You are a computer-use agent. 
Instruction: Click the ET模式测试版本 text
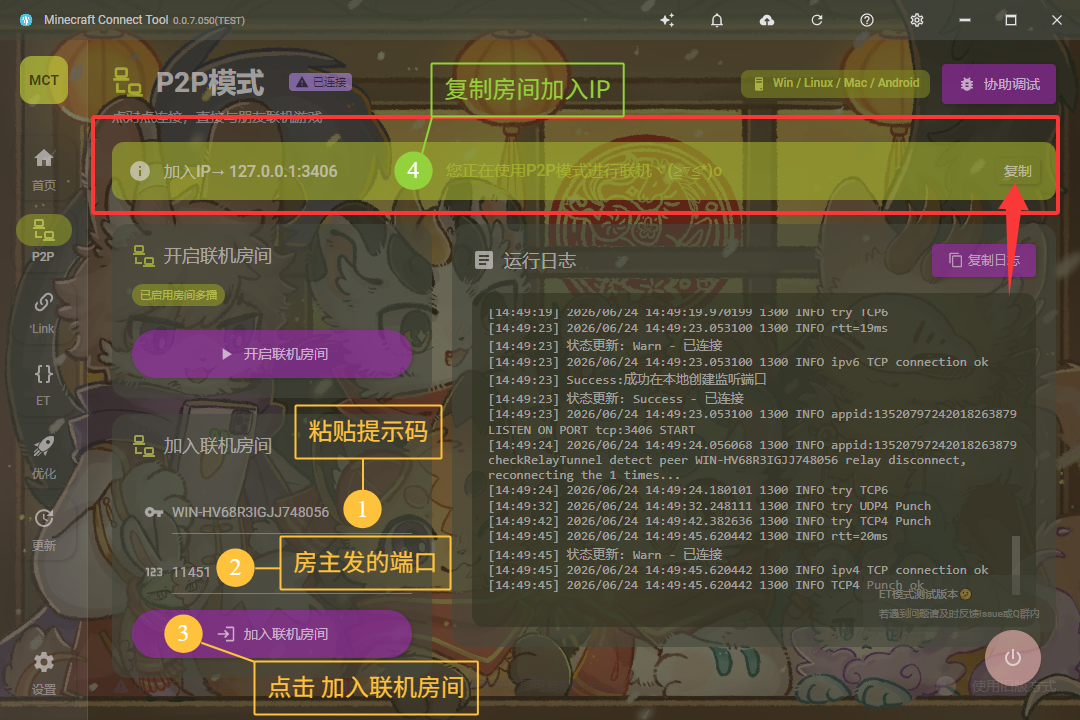coord(924,594)
